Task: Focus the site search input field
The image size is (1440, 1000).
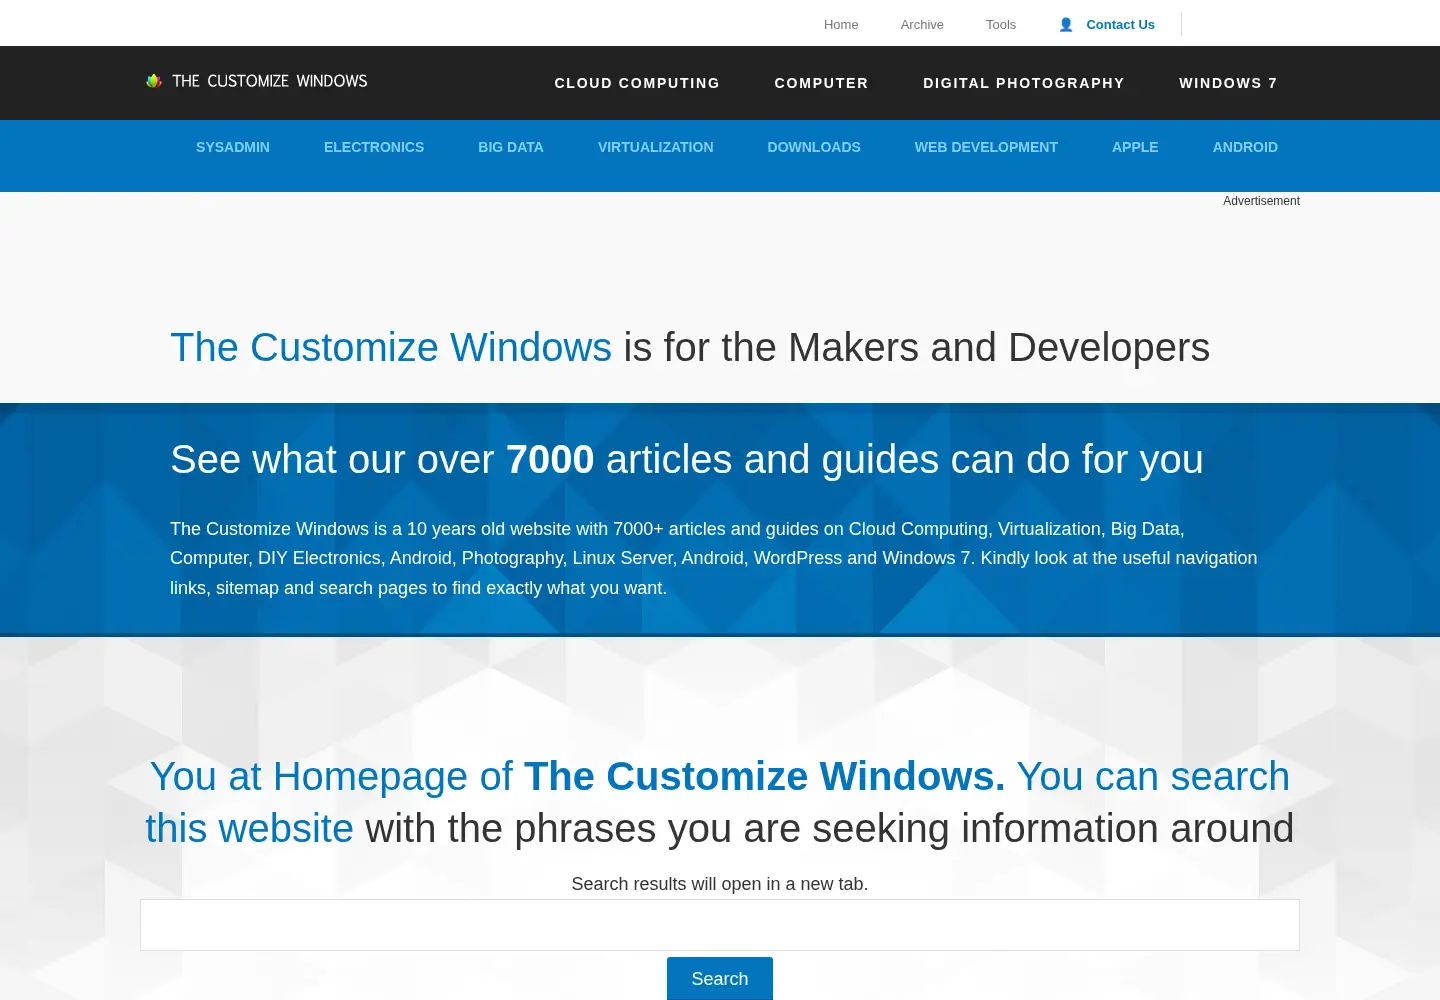Action: click(720, 925)
